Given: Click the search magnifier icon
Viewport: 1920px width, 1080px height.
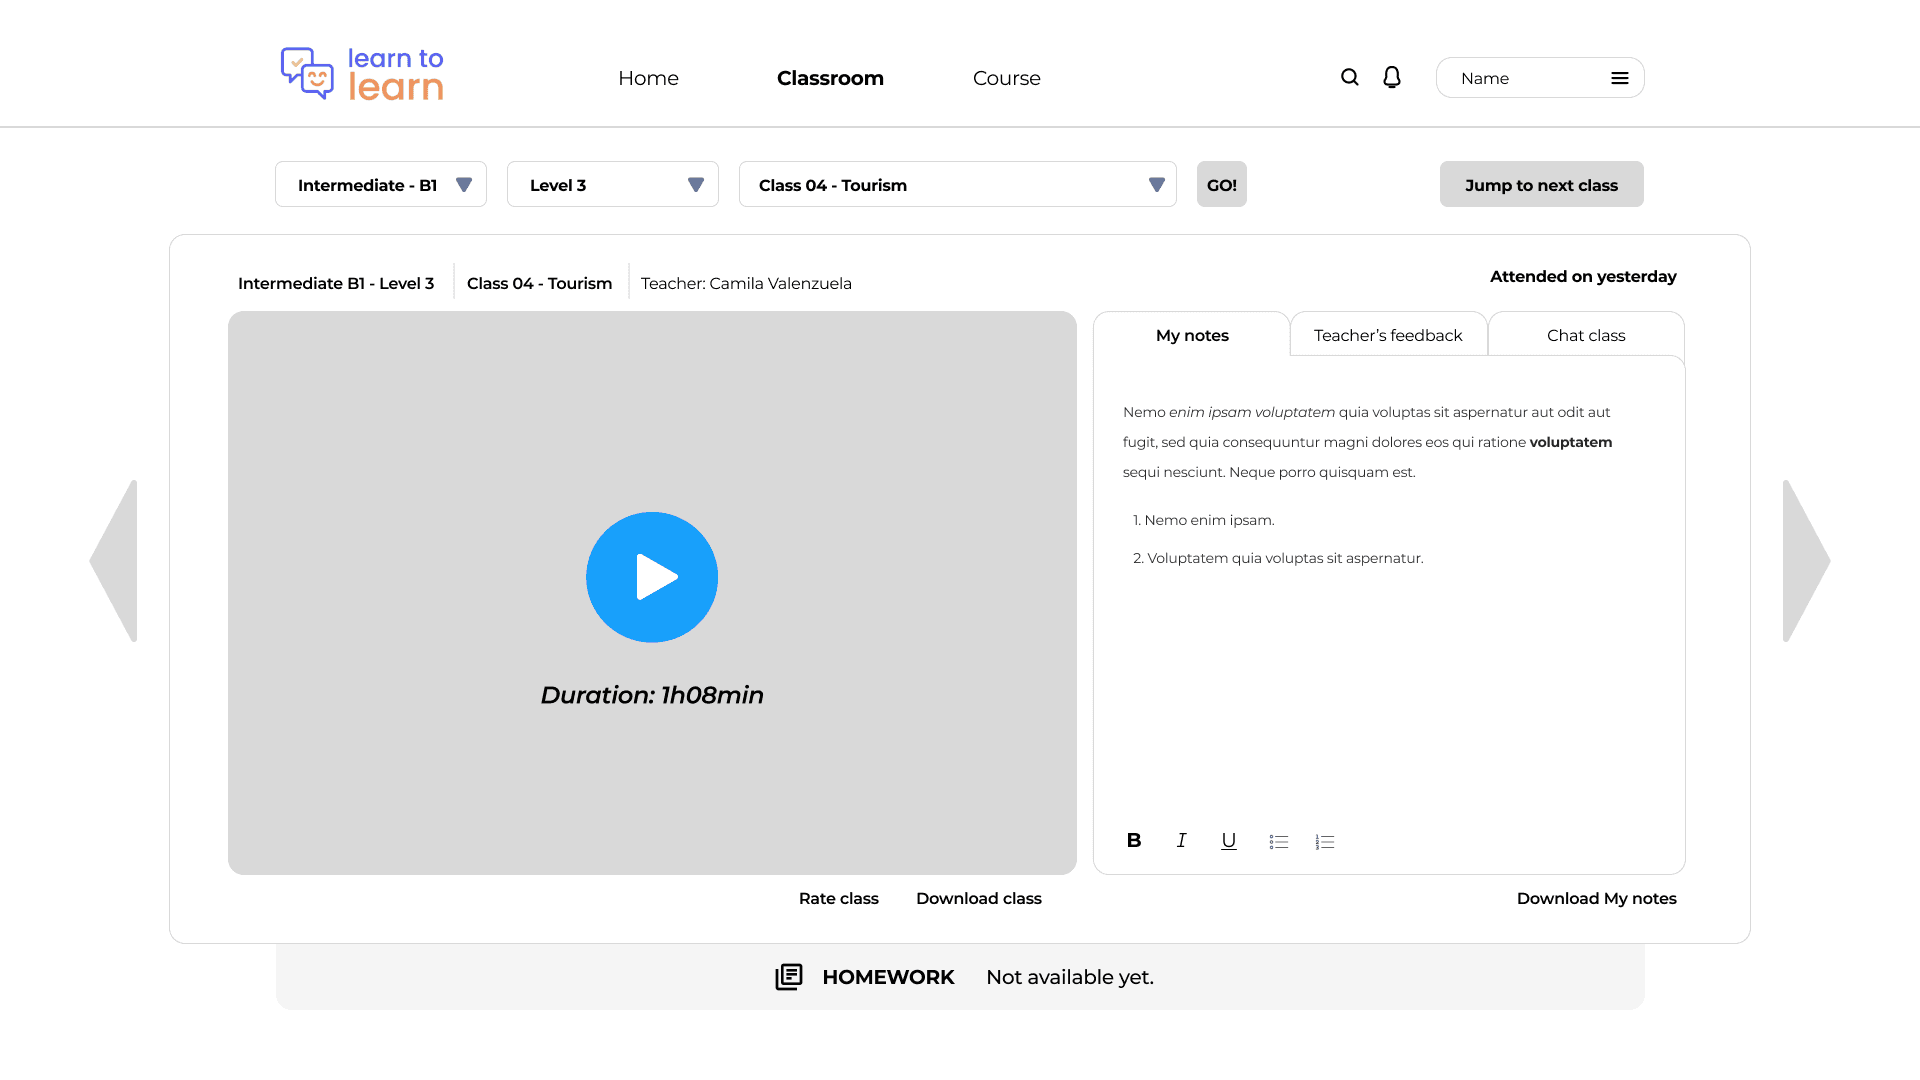Looking at the screenshot, I should click(1349, 77).
